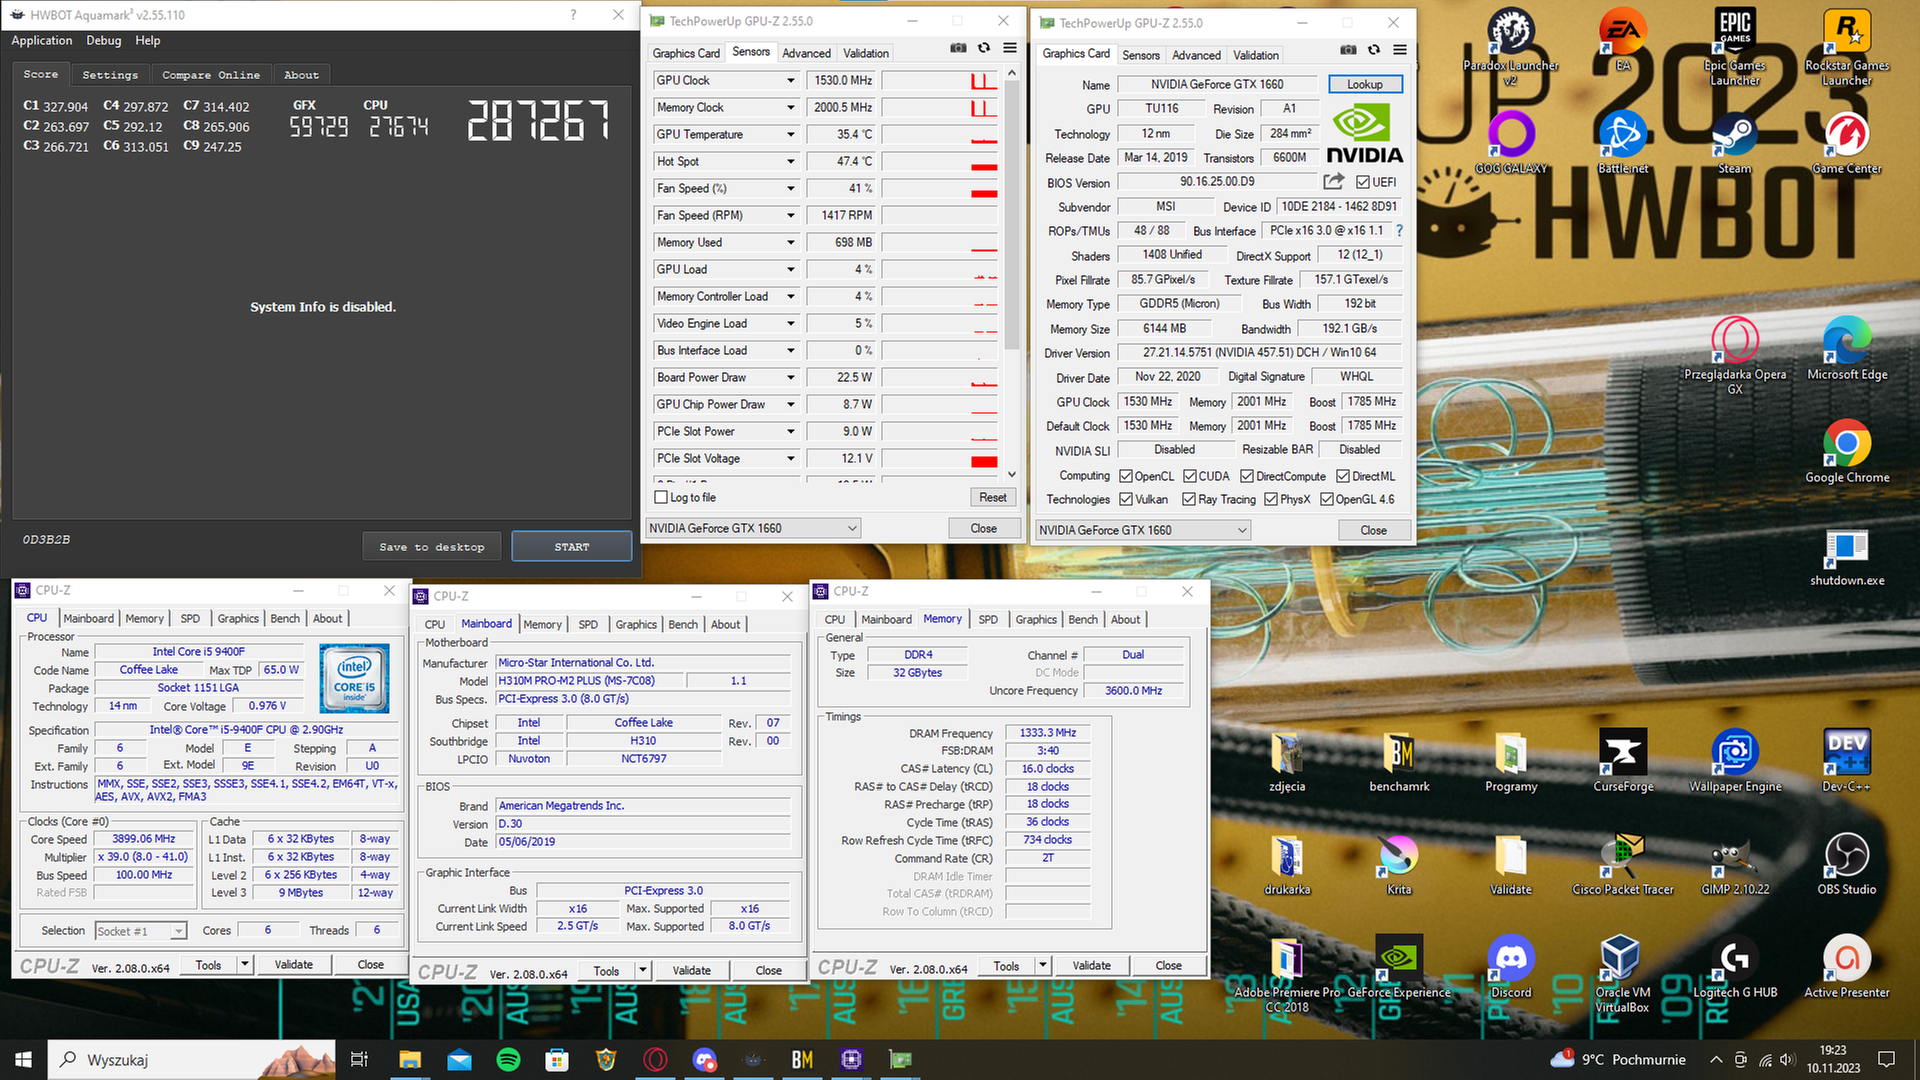Open Battle.net desktop icon
1920x1080 pixels.
coord(1622,141)
